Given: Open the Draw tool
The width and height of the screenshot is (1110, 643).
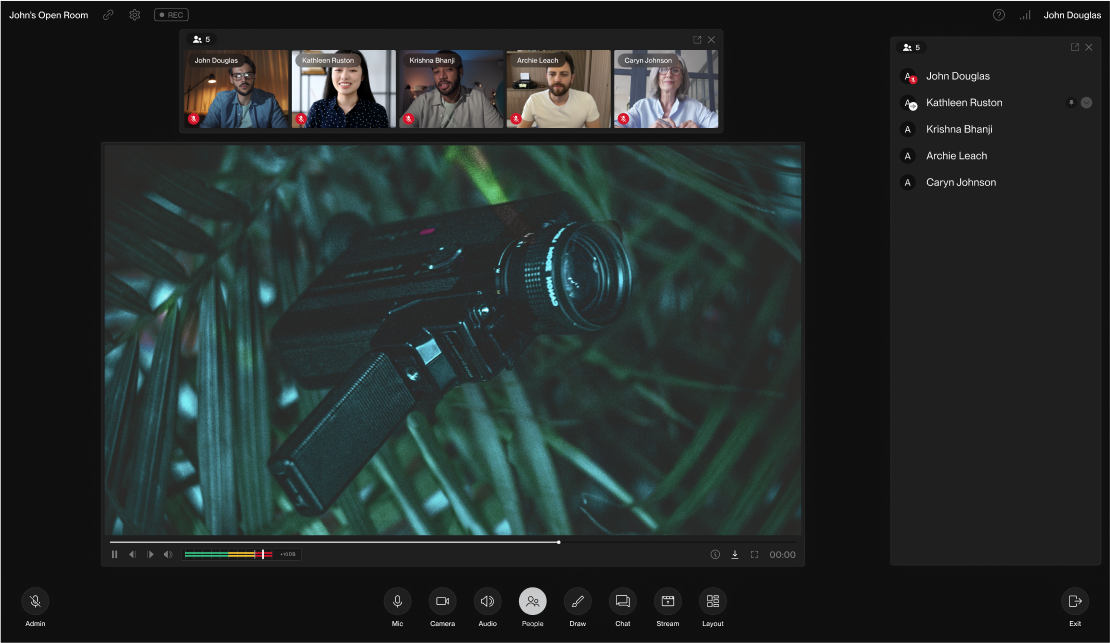Looking at the screenshot, I should point(578,601).
